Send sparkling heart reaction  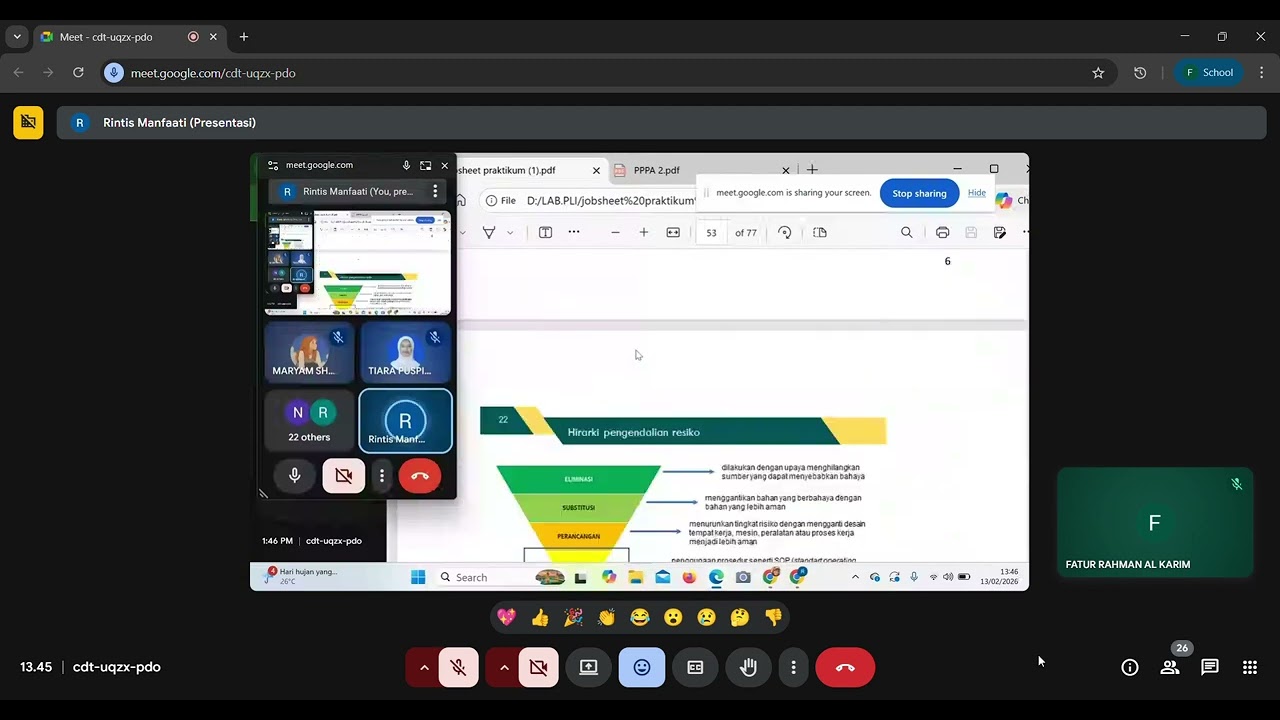(507, 617)
